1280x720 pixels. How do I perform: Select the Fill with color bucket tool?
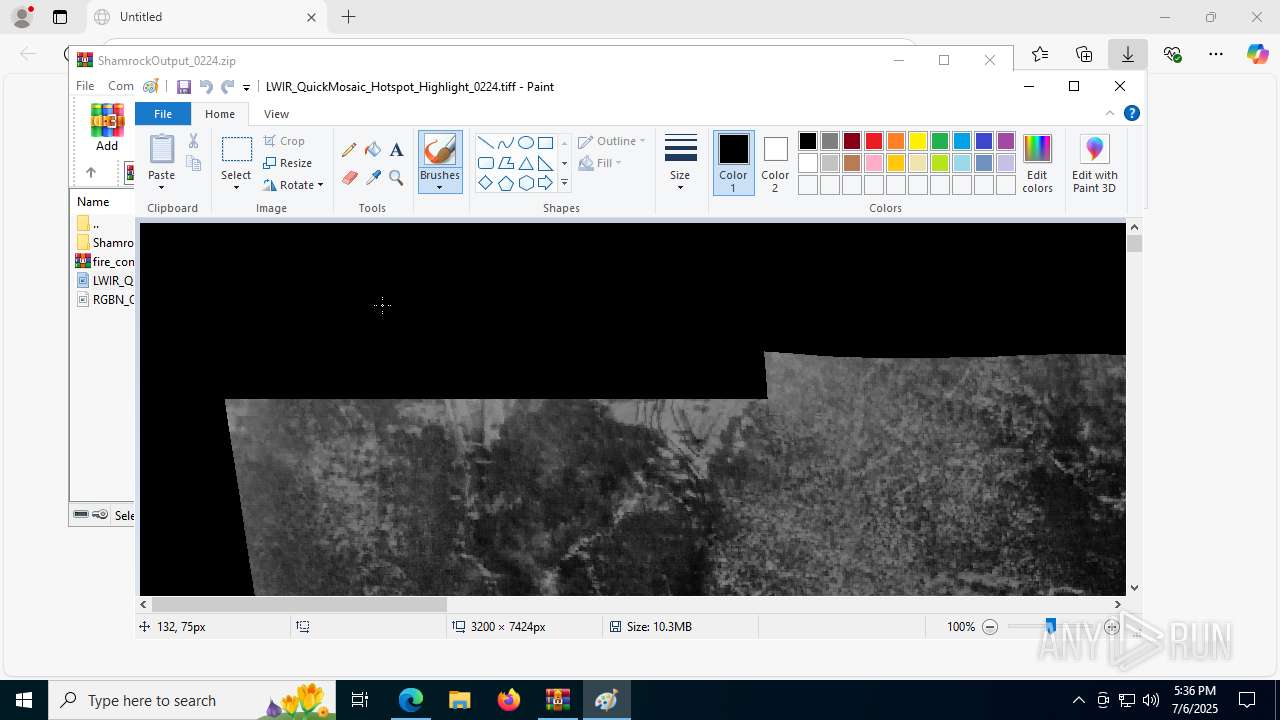coord(373,150)
